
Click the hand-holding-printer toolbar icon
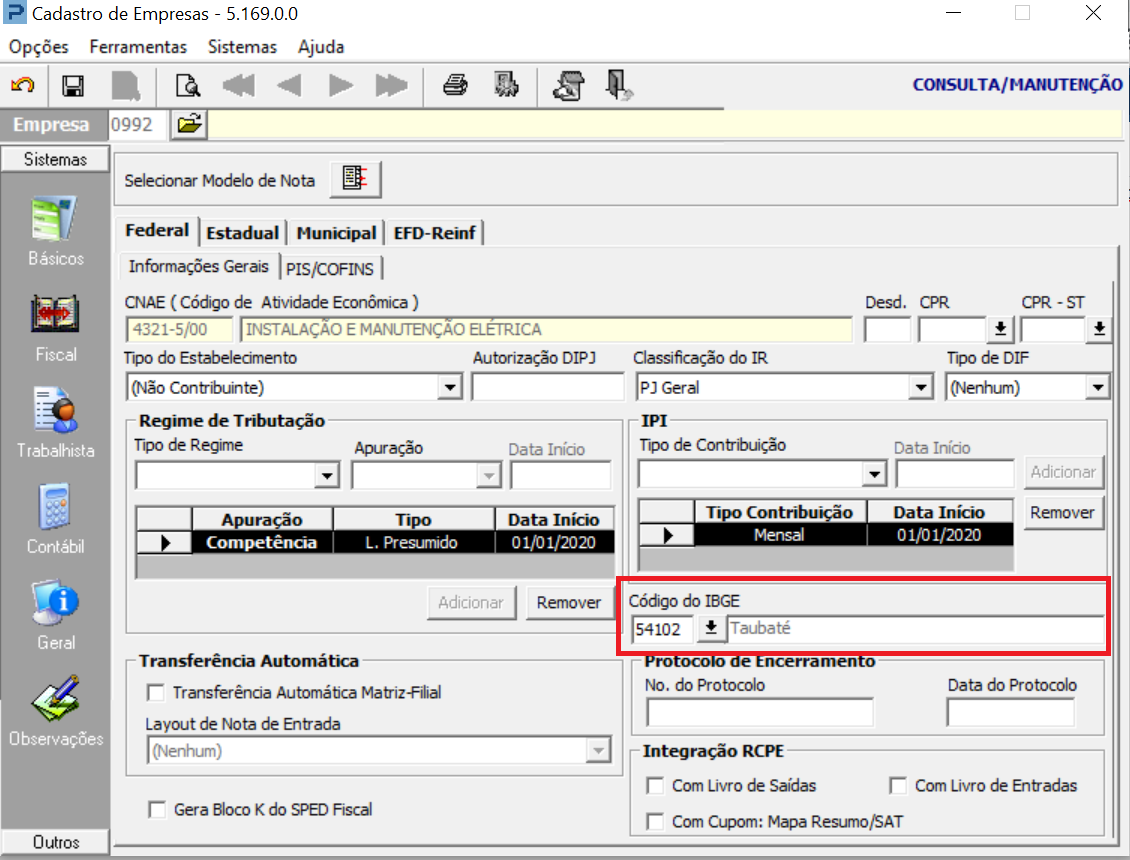(569, 85)
